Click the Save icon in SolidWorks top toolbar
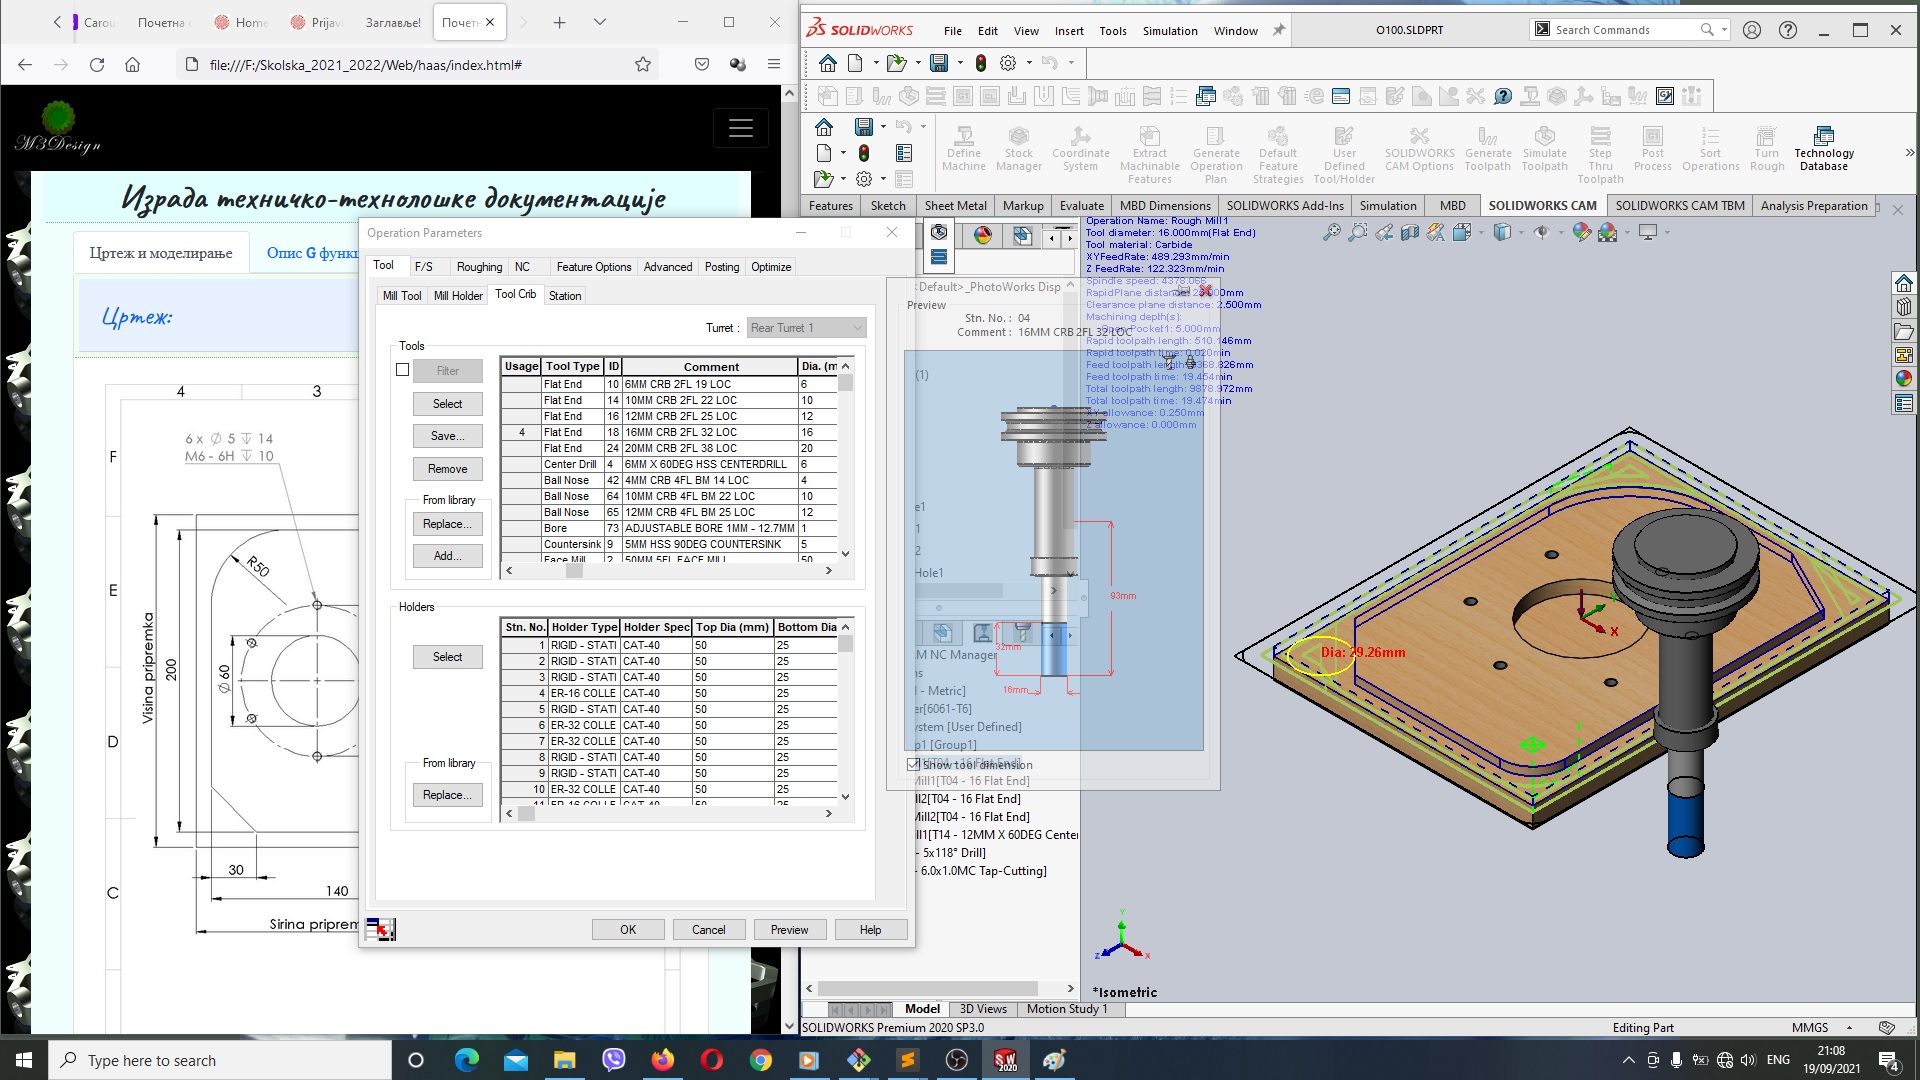 tap(938, 63)
